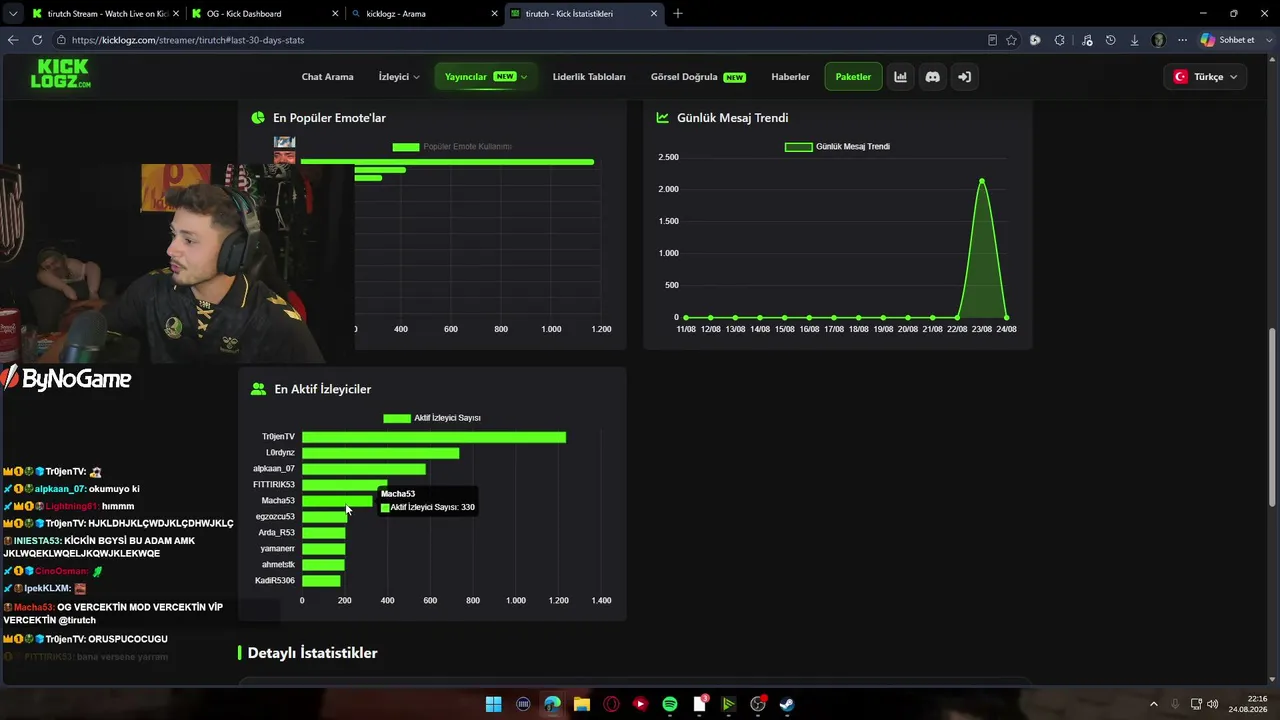Open the browser downloads icon
Image resolution: width=1280 pixels, height=720 pixels.
click(1134, 40)
